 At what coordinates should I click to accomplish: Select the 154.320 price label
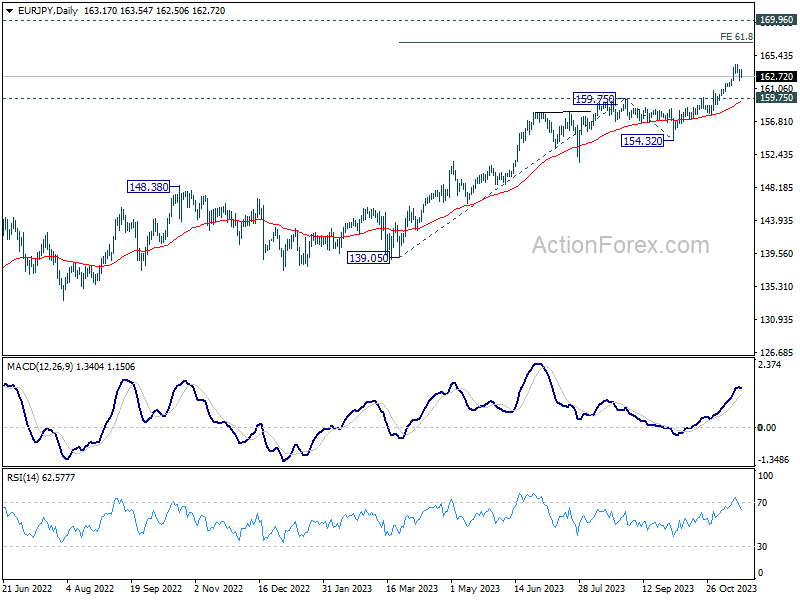pos(643,141)
